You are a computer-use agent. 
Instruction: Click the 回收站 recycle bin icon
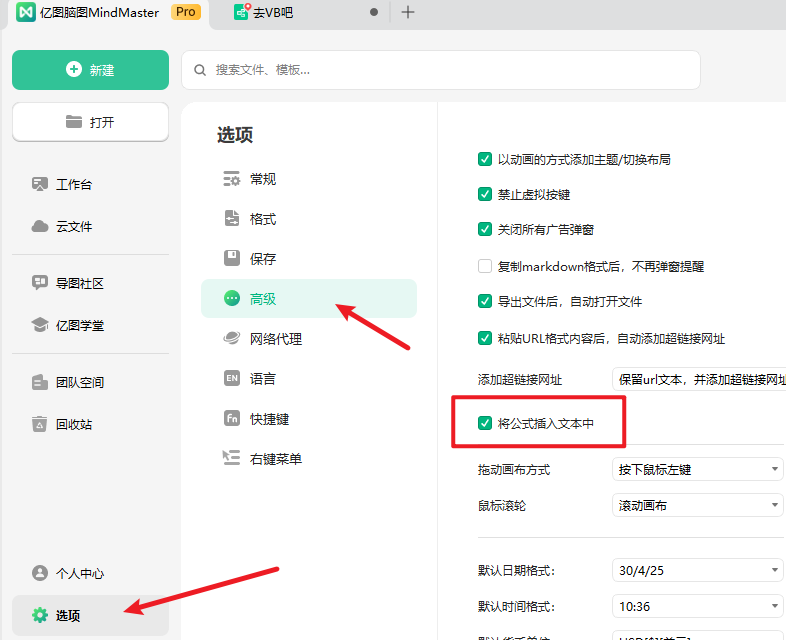point(40,424)
